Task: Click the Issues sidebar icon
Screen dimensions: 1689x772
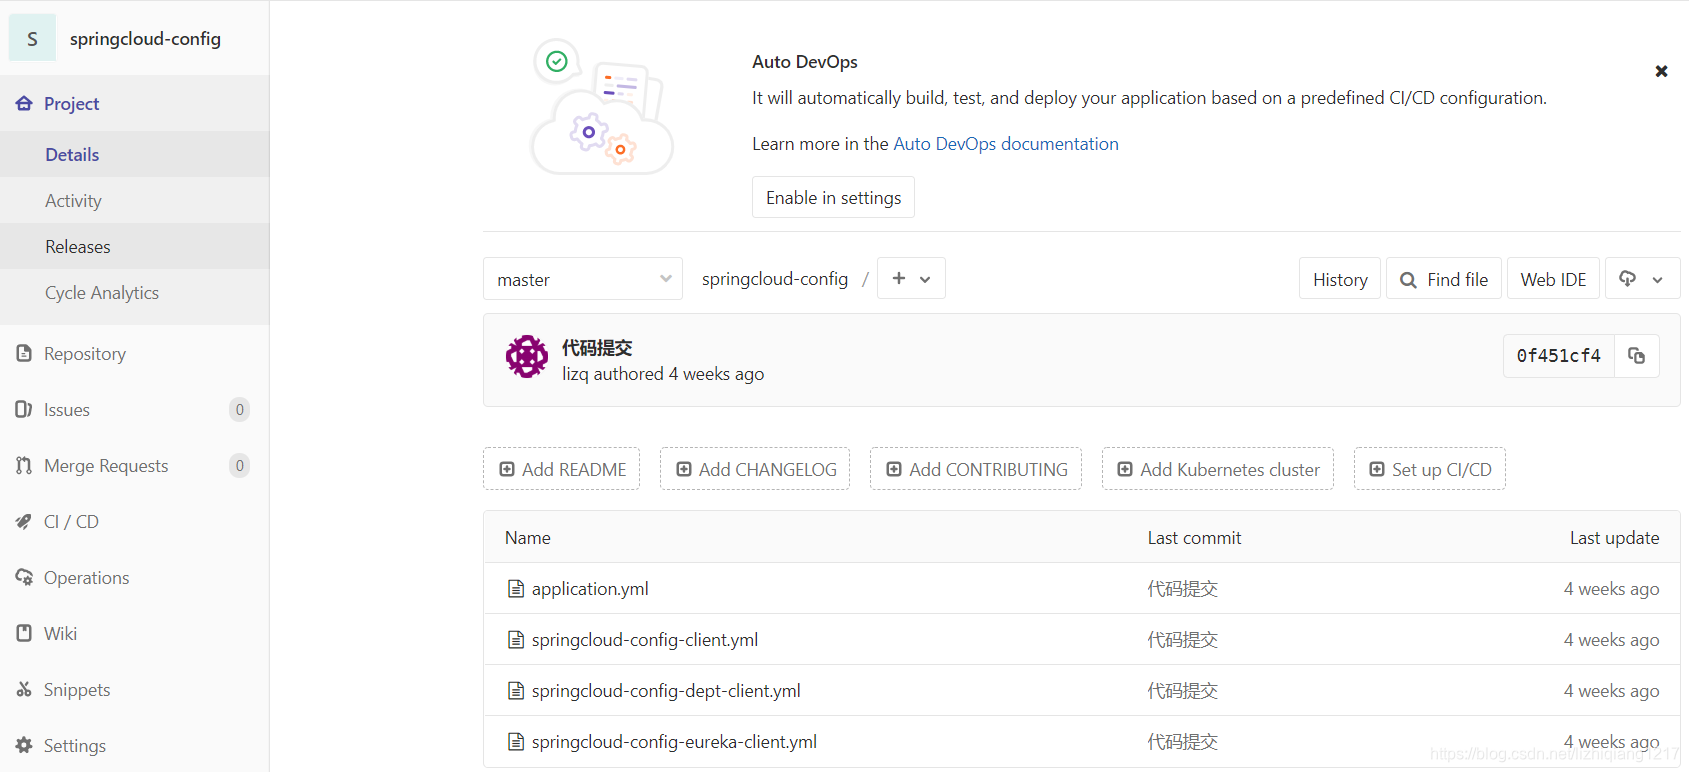Action: (24, 409)
